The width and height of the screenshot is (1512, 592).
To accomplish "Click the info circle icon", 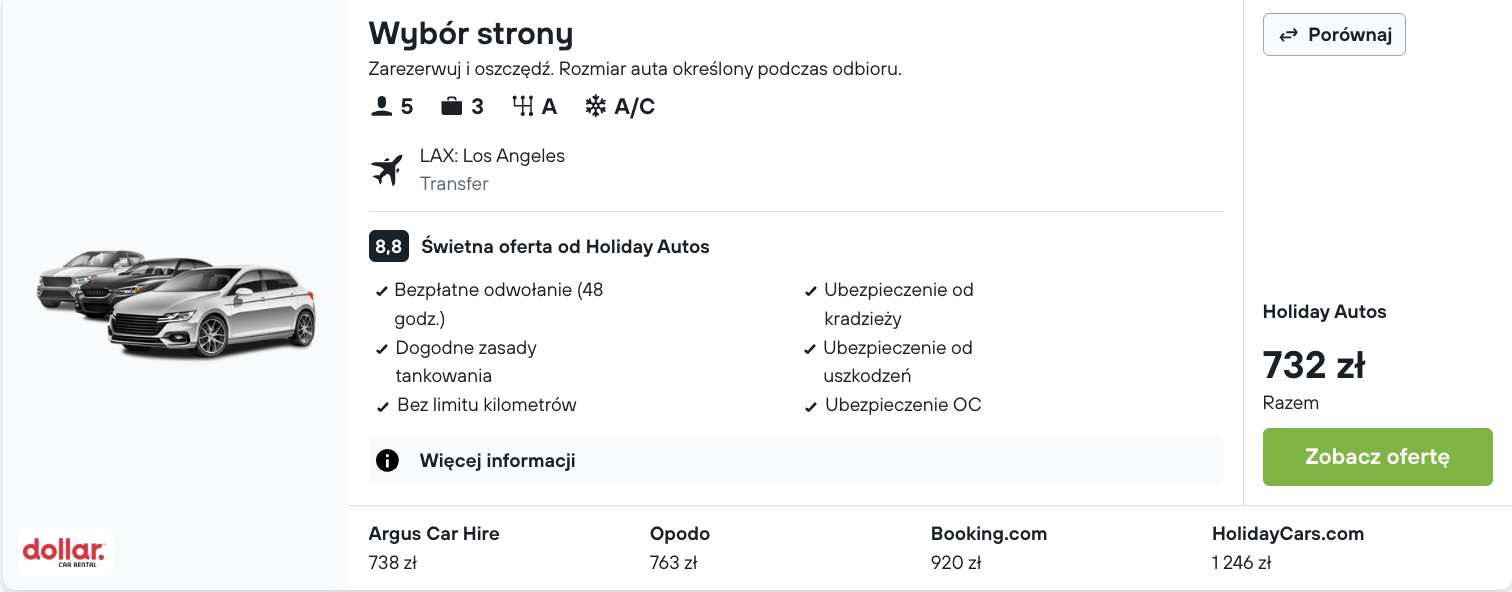I will point(386,461).
